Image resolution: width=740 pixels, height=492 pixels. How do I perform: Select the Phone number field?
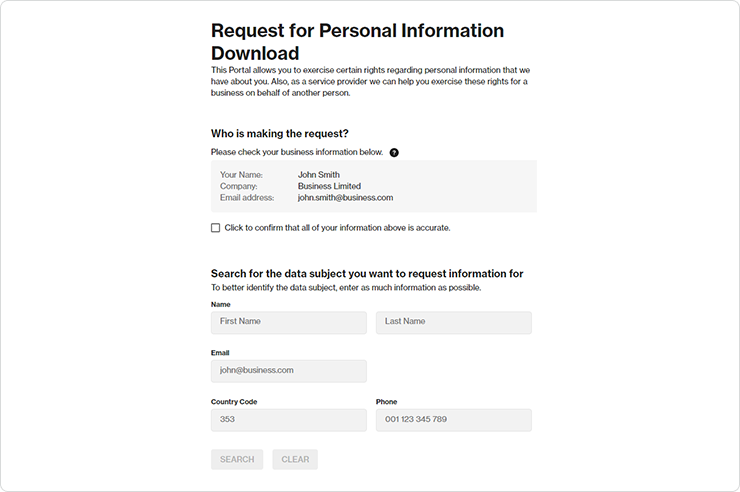click(x=454, y=420)
